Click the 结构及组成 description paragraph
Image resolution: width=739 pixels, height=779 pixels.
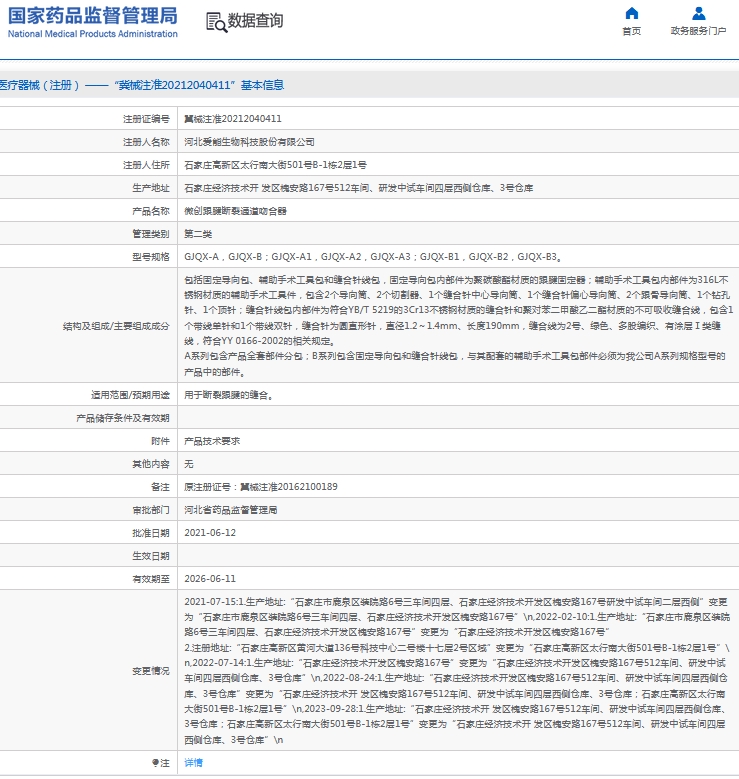click(458, 325)
